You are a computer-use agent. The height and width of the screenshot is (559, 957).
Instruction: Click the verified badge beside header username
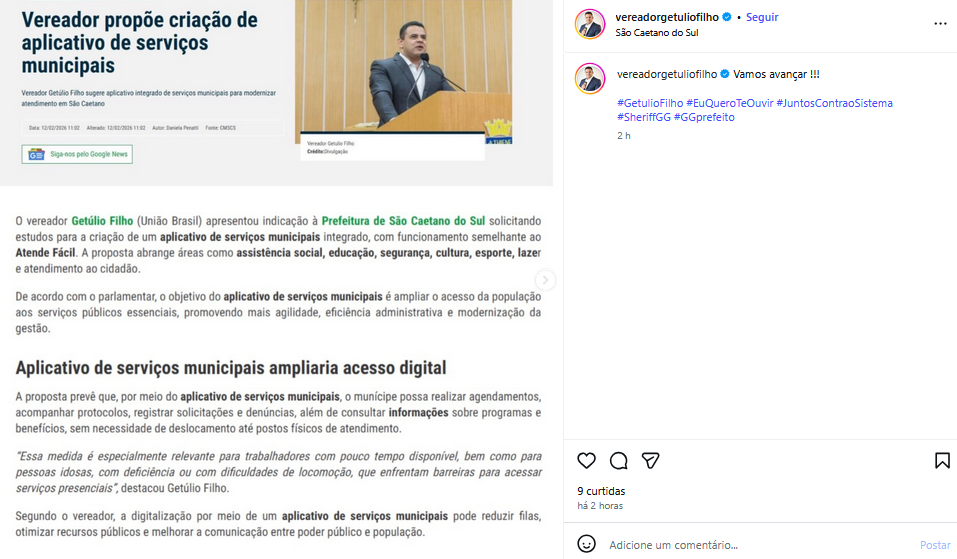click(x=727, y=17)
